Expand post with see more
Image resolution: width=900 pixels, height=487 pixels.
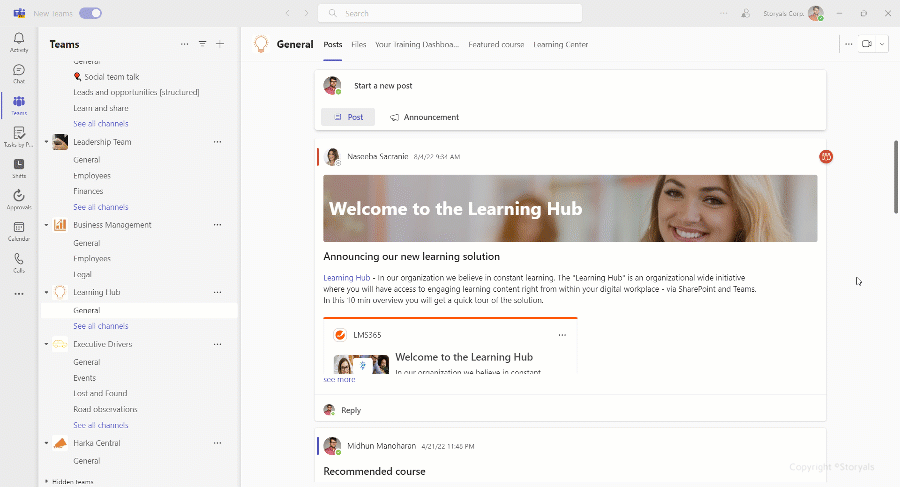[339, 380]
